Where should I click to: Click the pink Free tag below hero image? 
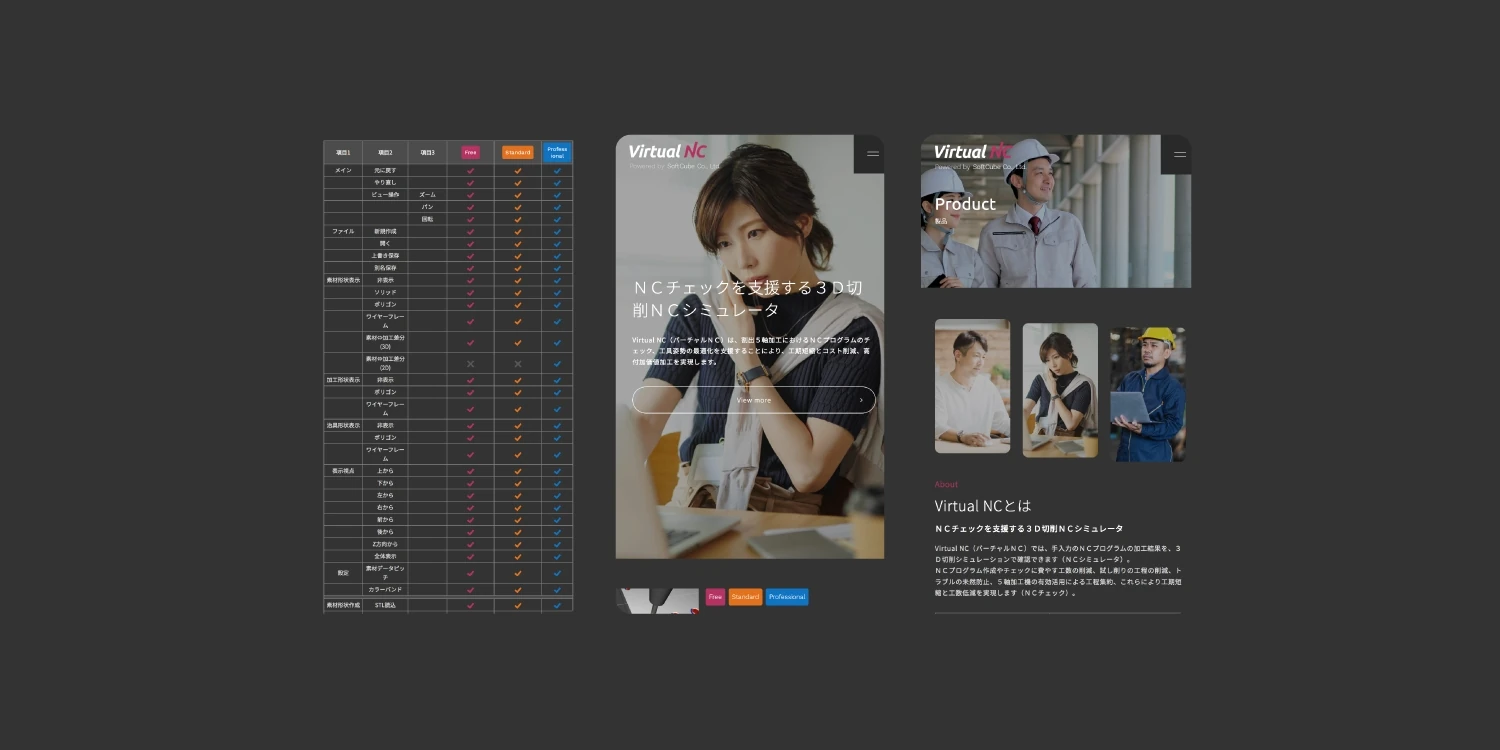(x=715, y=597)
